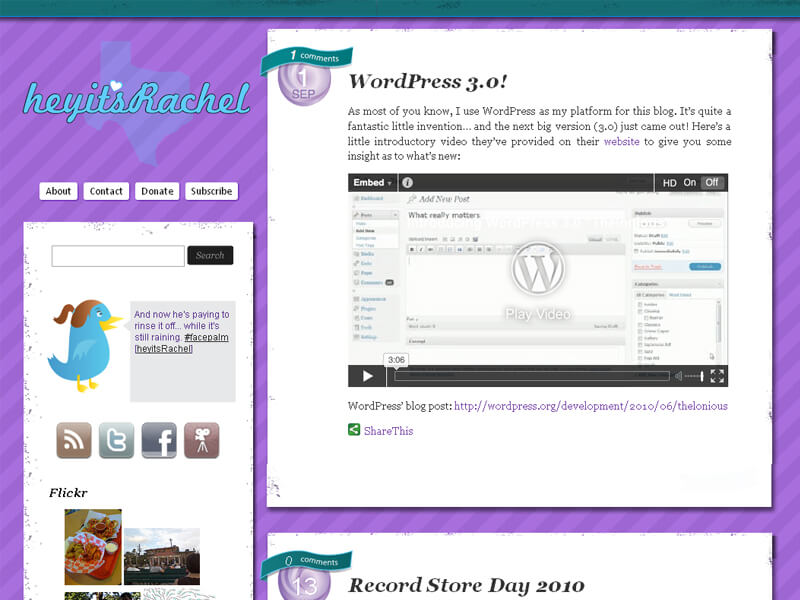
Task: Open the [heyitsRachel] tweet link
Action: tap(163, 349)
